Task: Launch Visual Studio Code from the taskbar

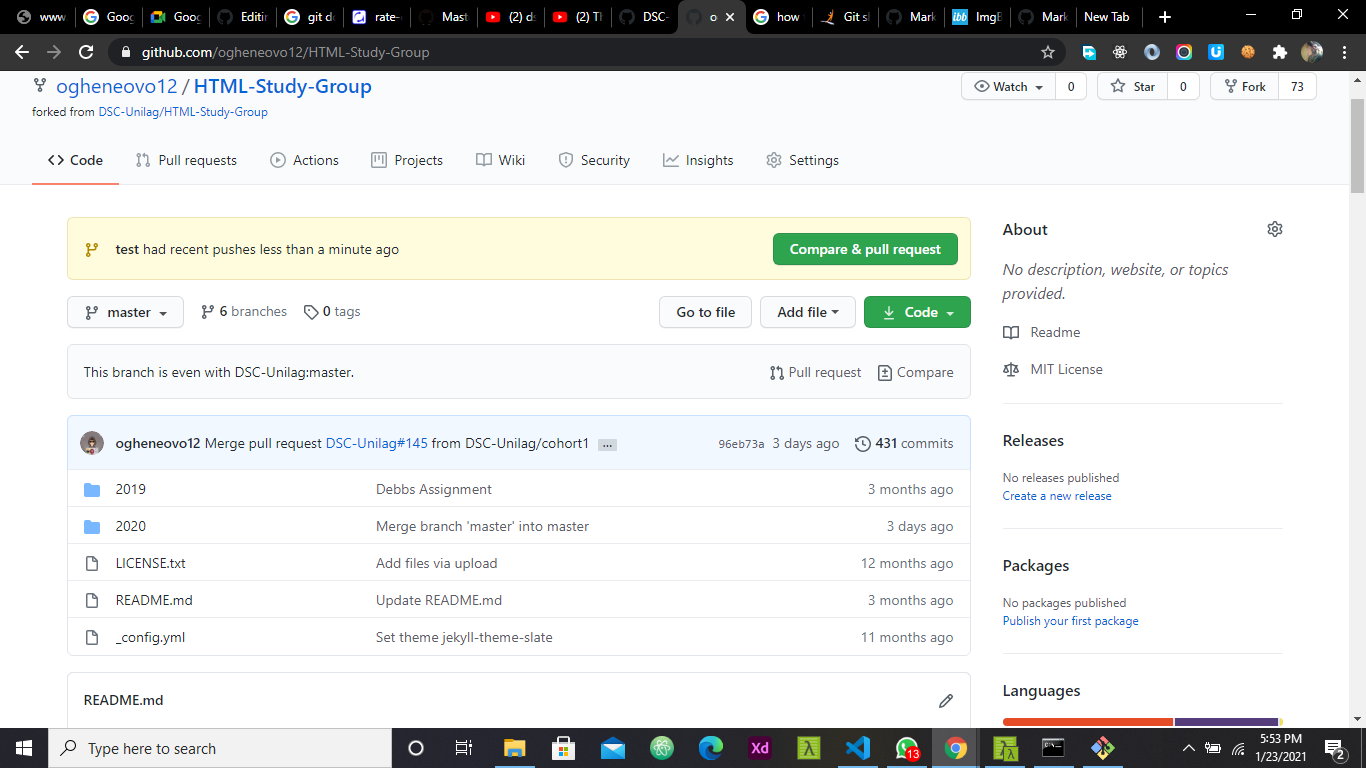Action: click(x=858, y=748)
